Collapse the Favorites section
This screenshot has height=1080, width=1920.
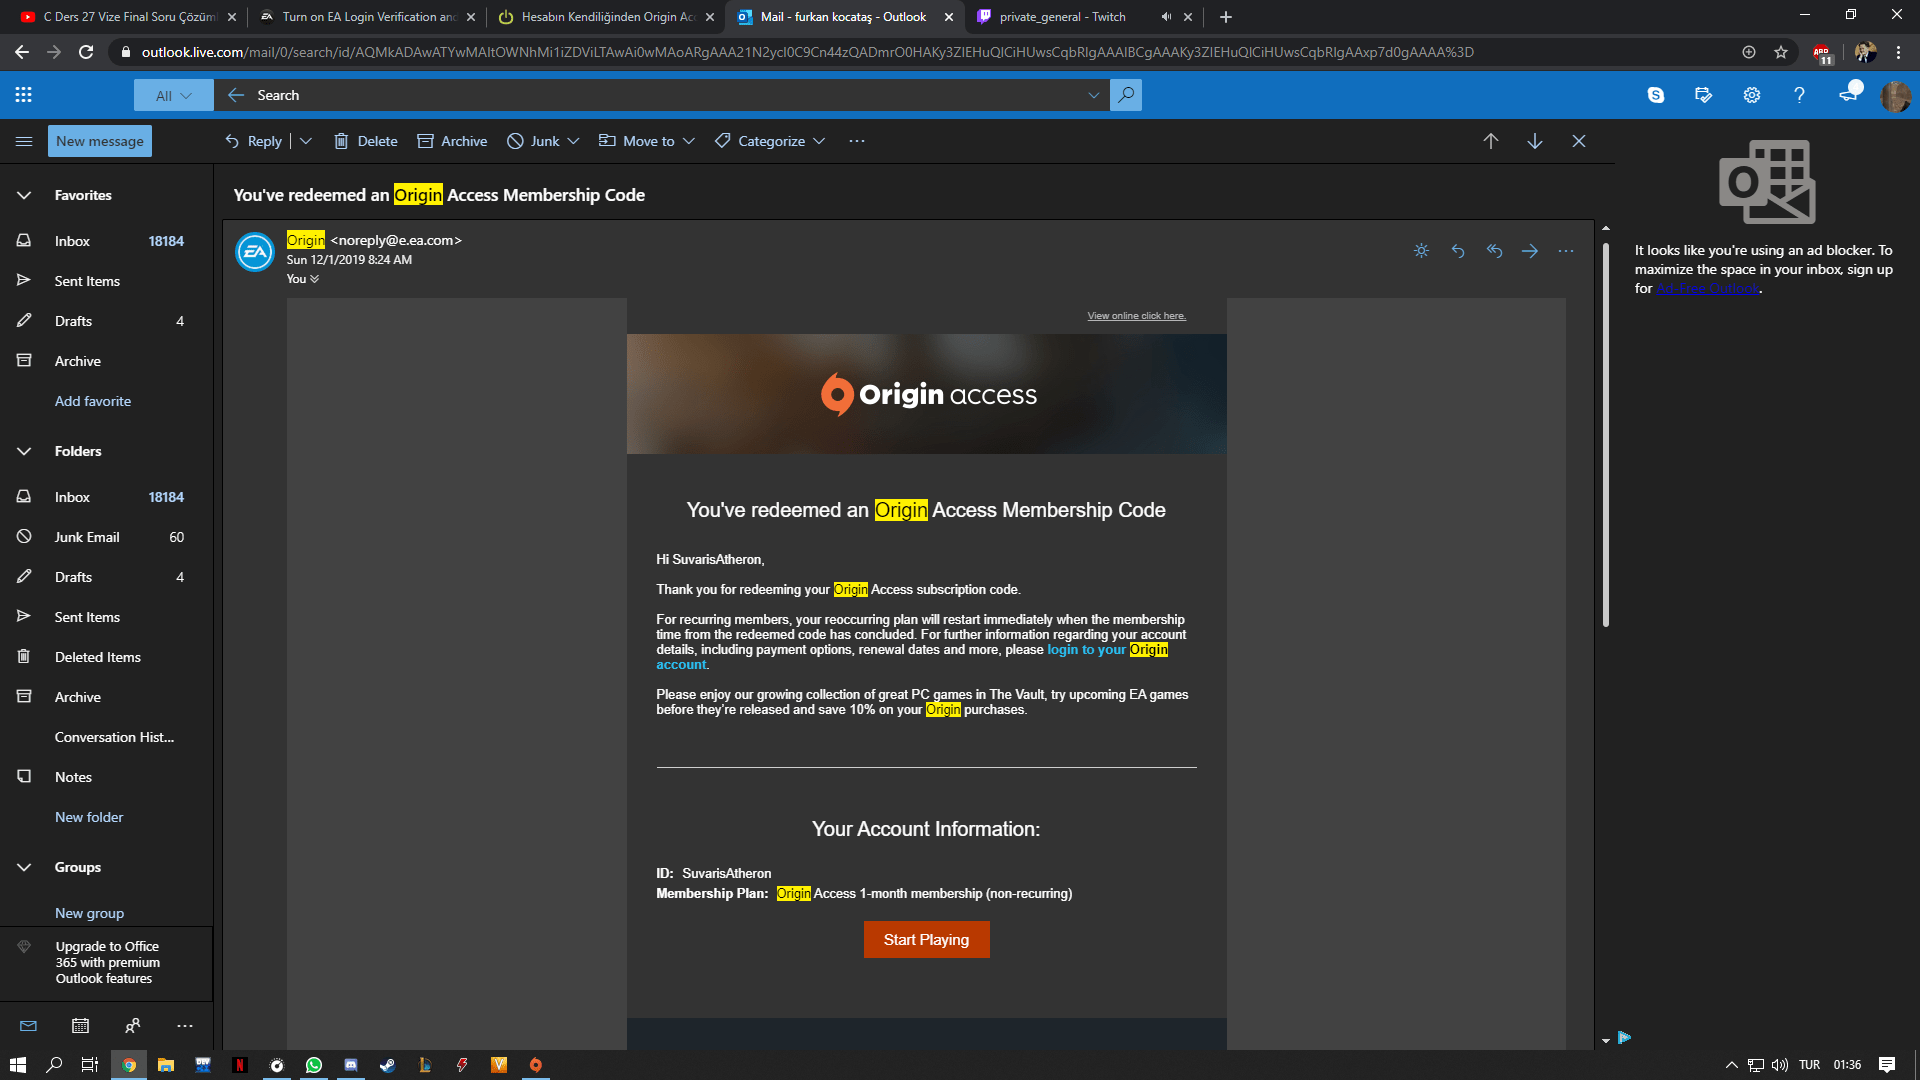(24, 195)
